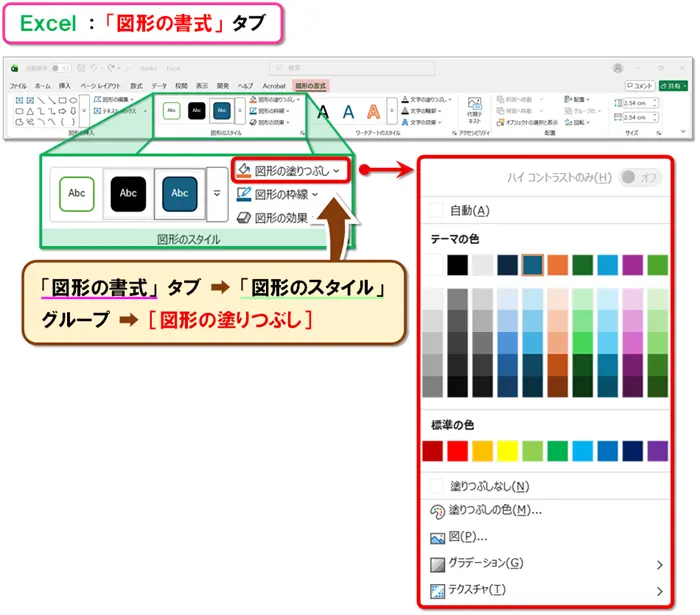
Task: Select bright red standard color swatch
Action: point(458,451)
